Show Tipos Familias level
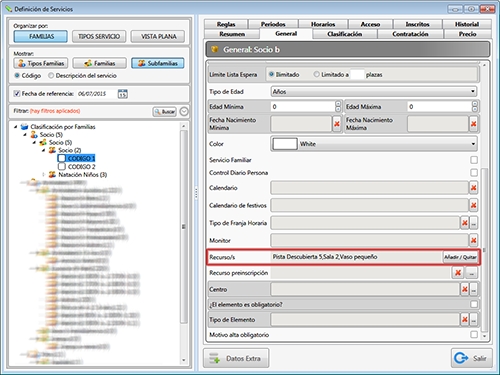The width and height of the screenshot is (500, 375). click(41, 63)
